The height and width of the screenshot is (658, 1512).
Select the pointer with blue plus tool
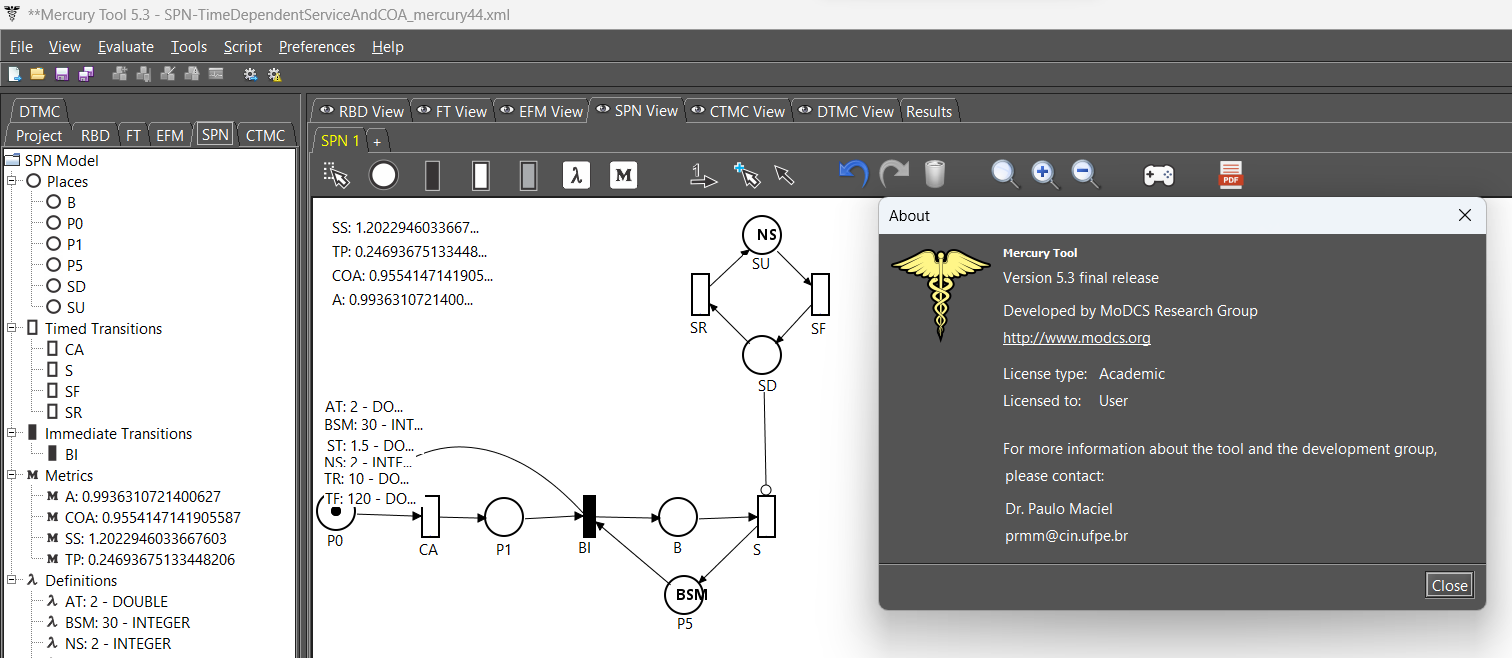click(x=746, y=175)
